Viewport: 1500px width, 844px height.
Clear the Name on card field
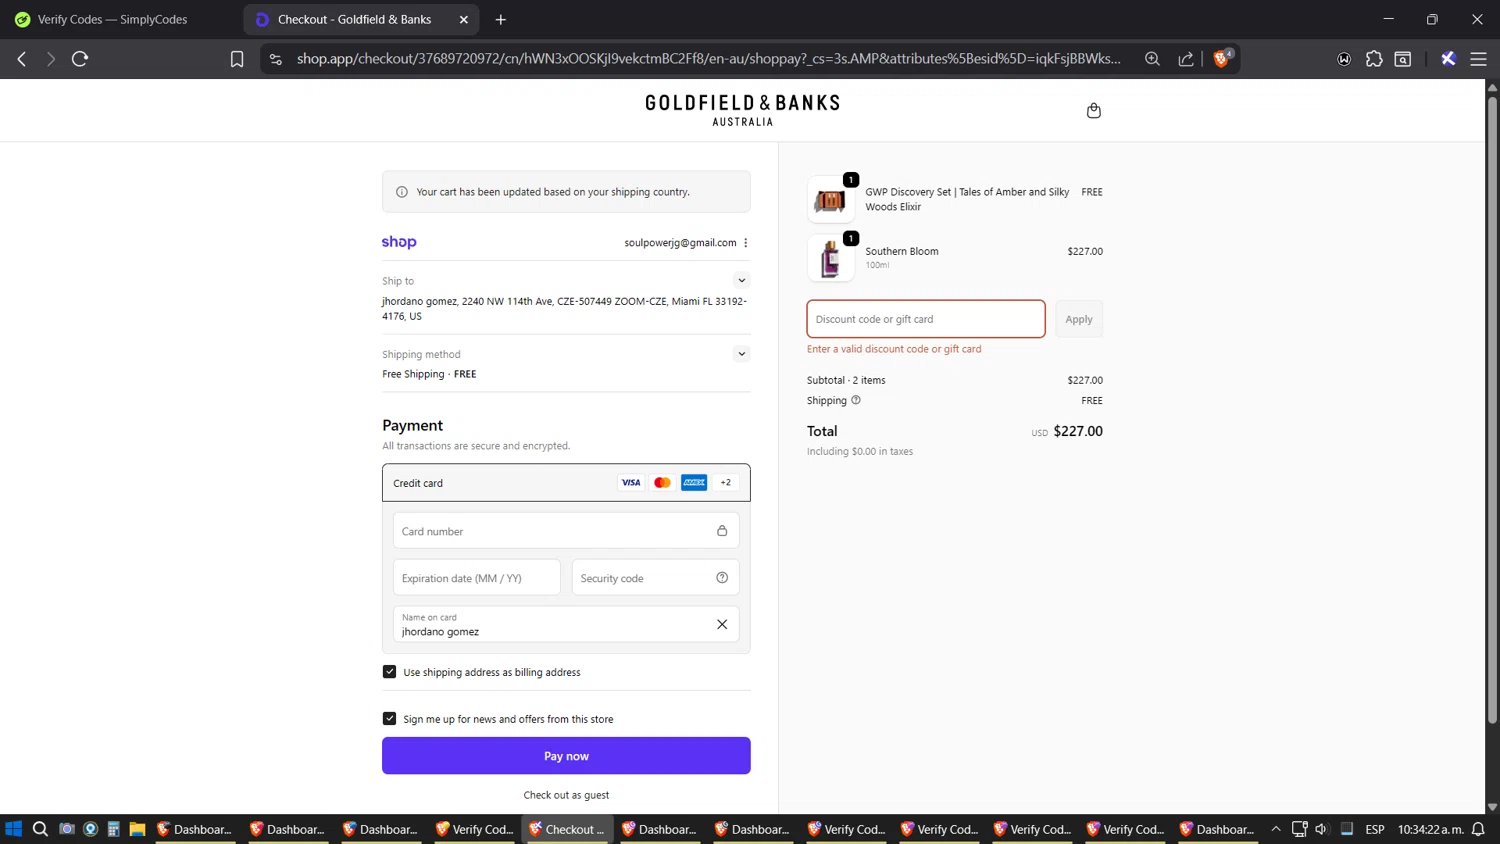722,624
